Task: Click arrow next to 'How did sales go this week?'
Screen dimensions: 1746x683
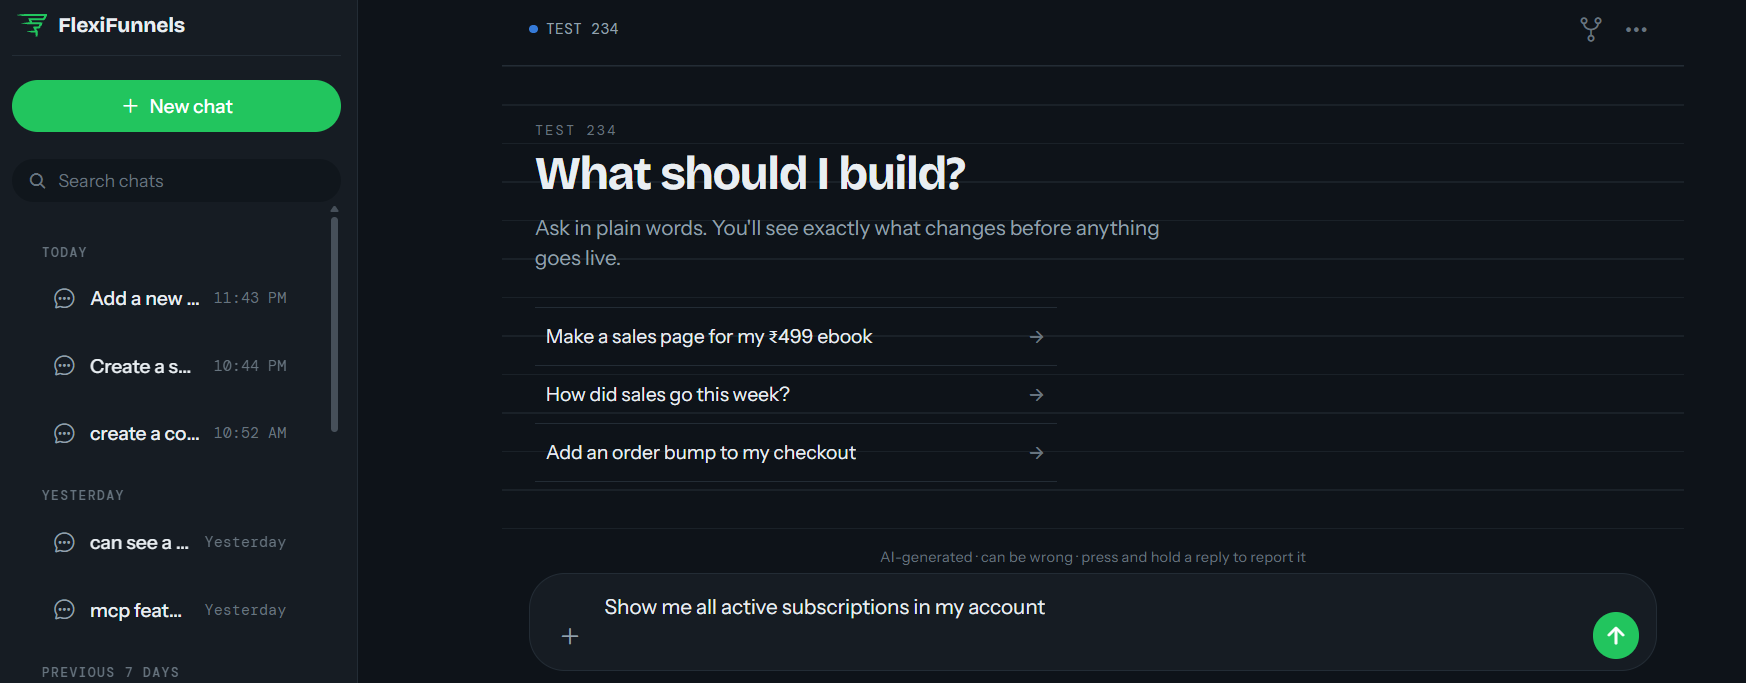Action: click(x=1037, y=395)
